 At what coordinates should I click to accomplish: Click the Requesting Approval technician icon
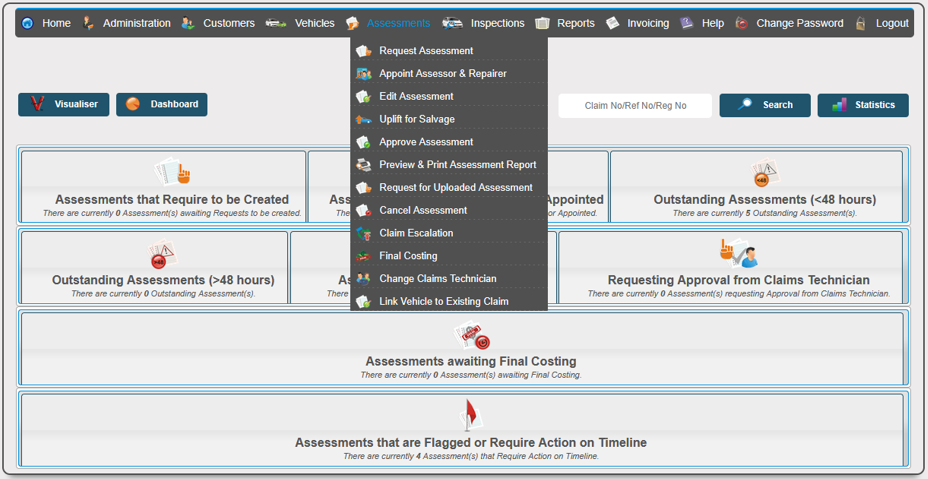[x=738, y=253]
